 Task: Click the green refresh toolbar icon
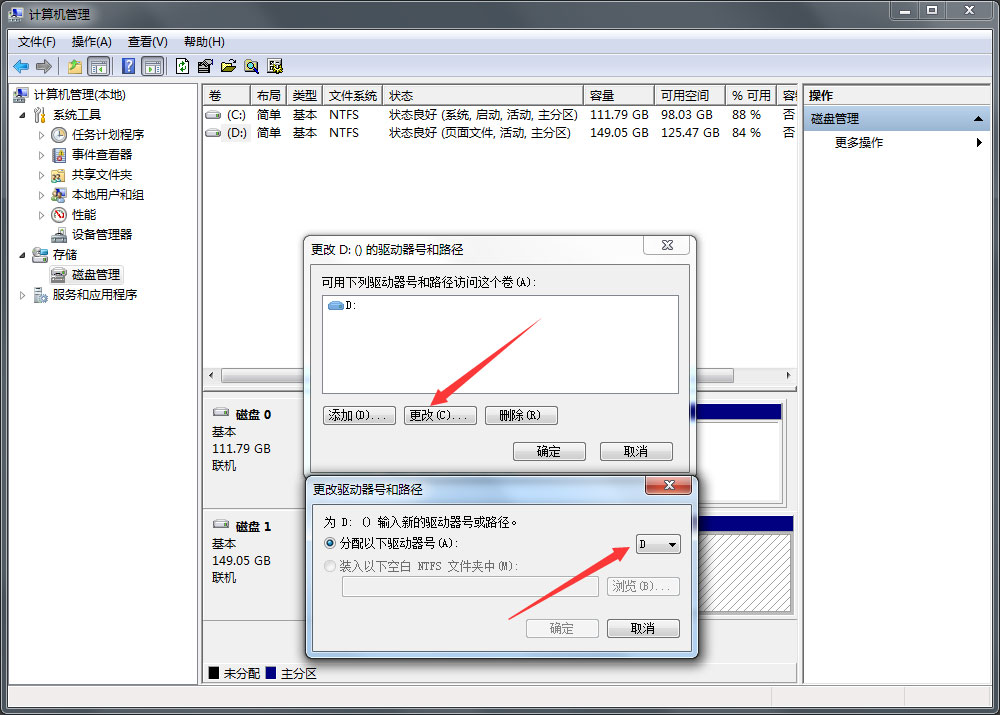pyautogui.click(x=182, y=66)
